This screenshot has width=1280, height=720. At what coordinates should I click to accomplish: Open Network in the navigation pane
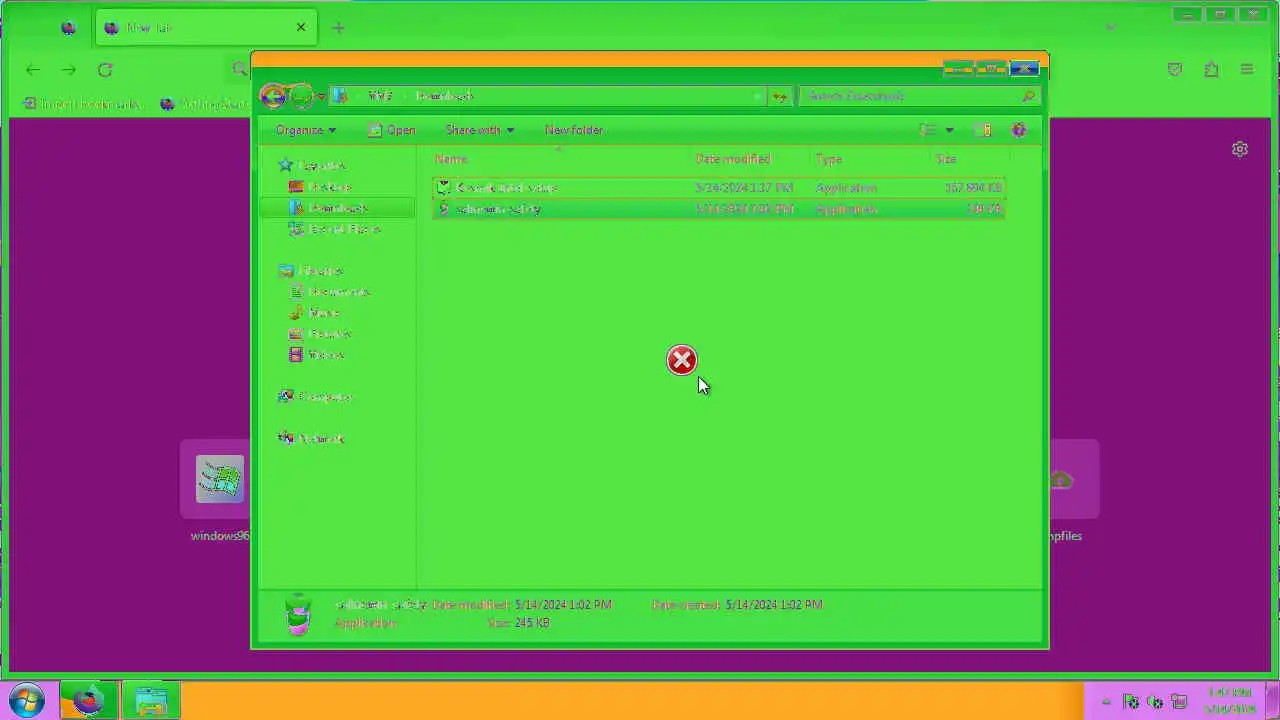click(321, 438)
